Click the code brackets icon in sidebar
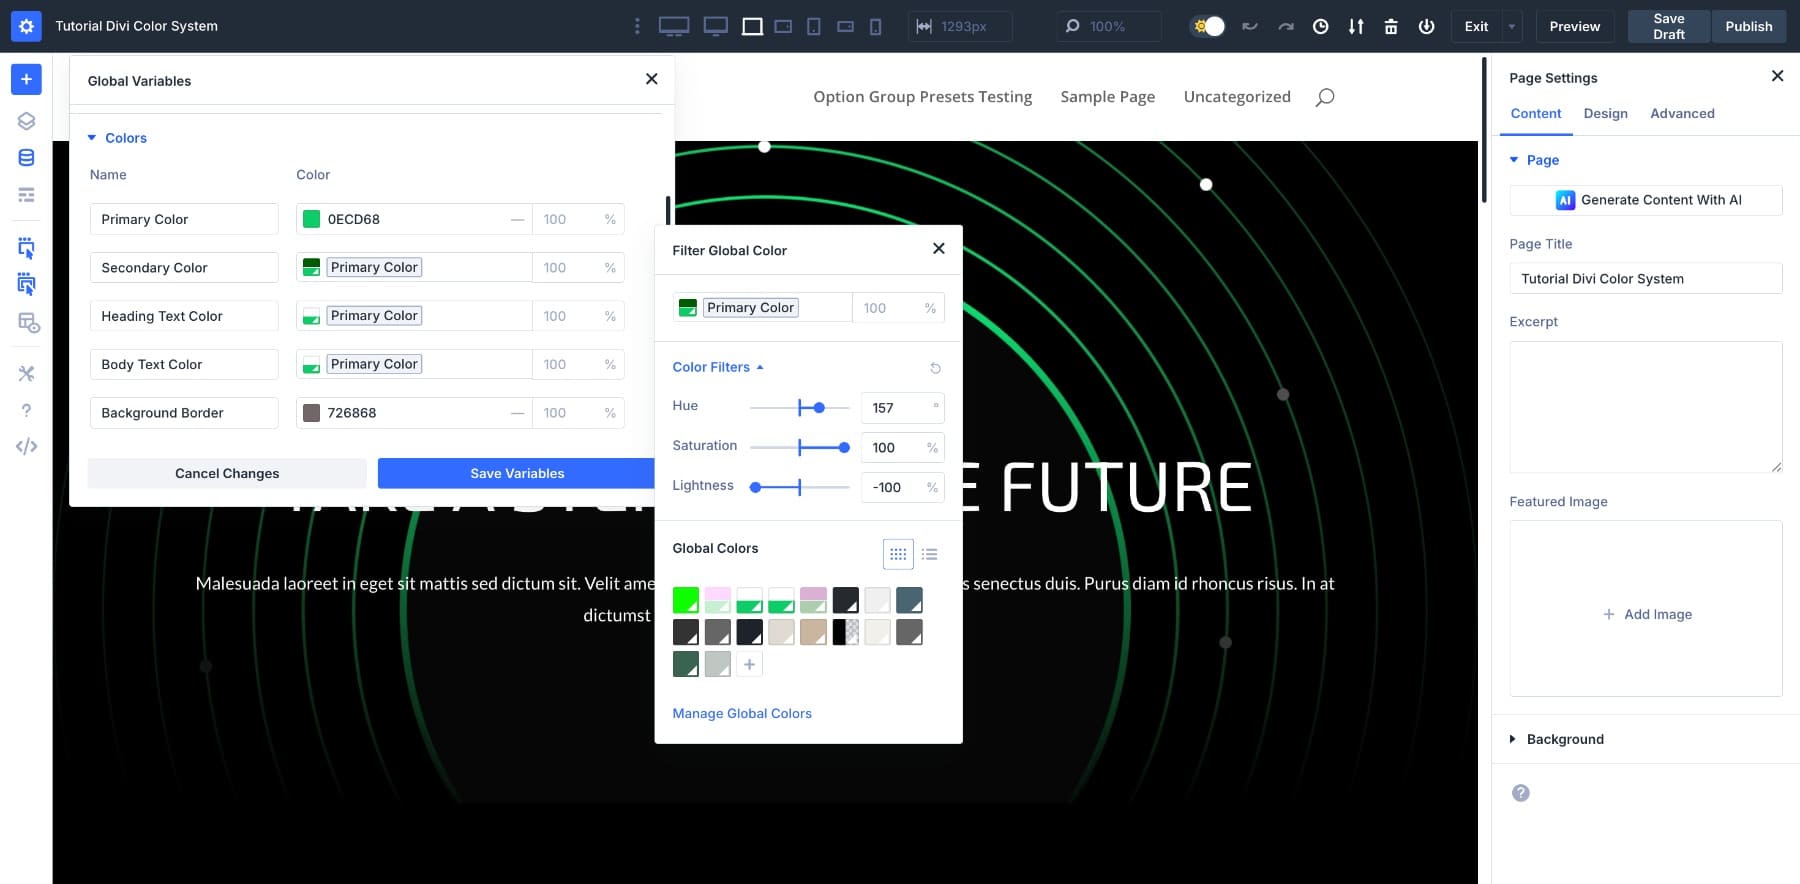 click(x=26, y=447)
